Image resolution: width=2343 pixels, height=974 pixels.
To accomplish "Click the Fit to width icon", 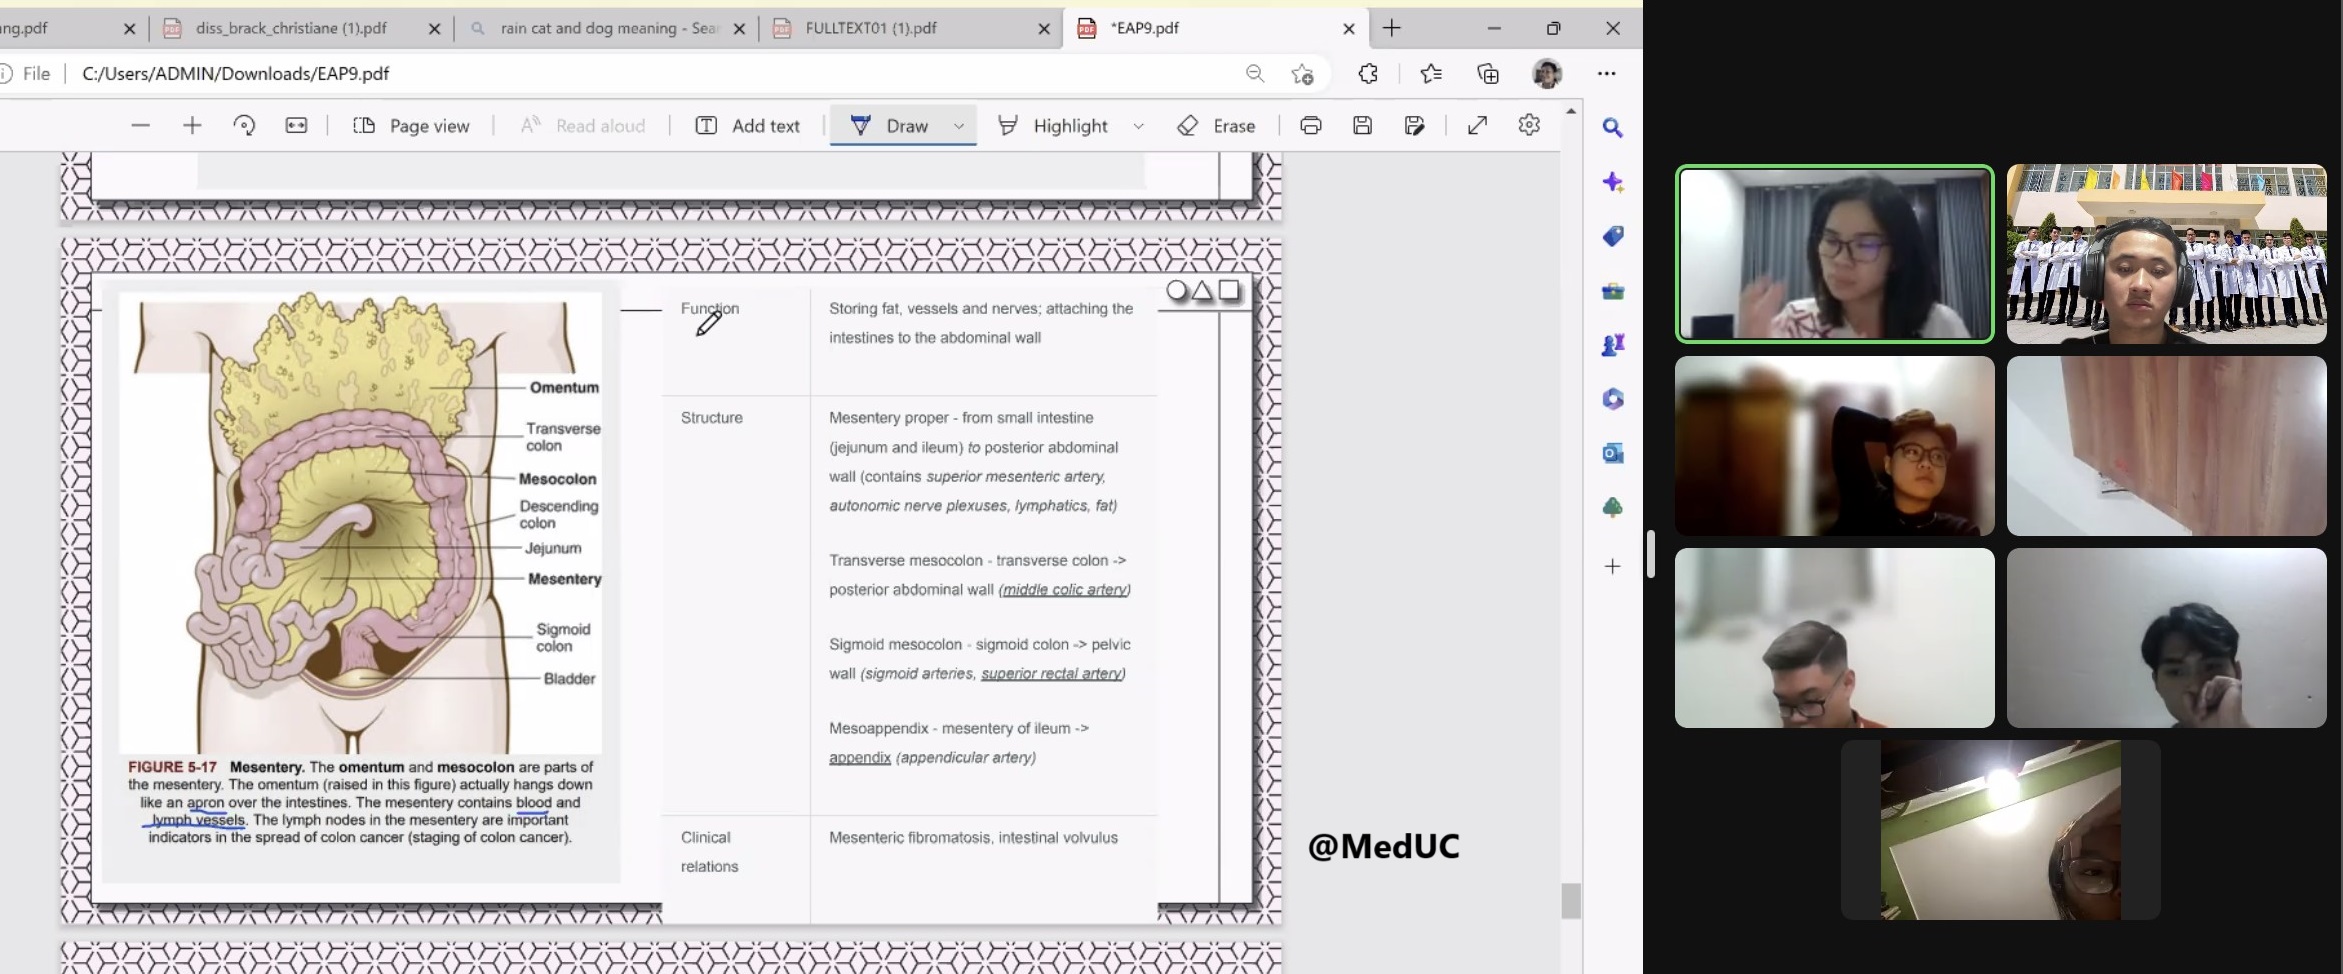I will [296, 126].
